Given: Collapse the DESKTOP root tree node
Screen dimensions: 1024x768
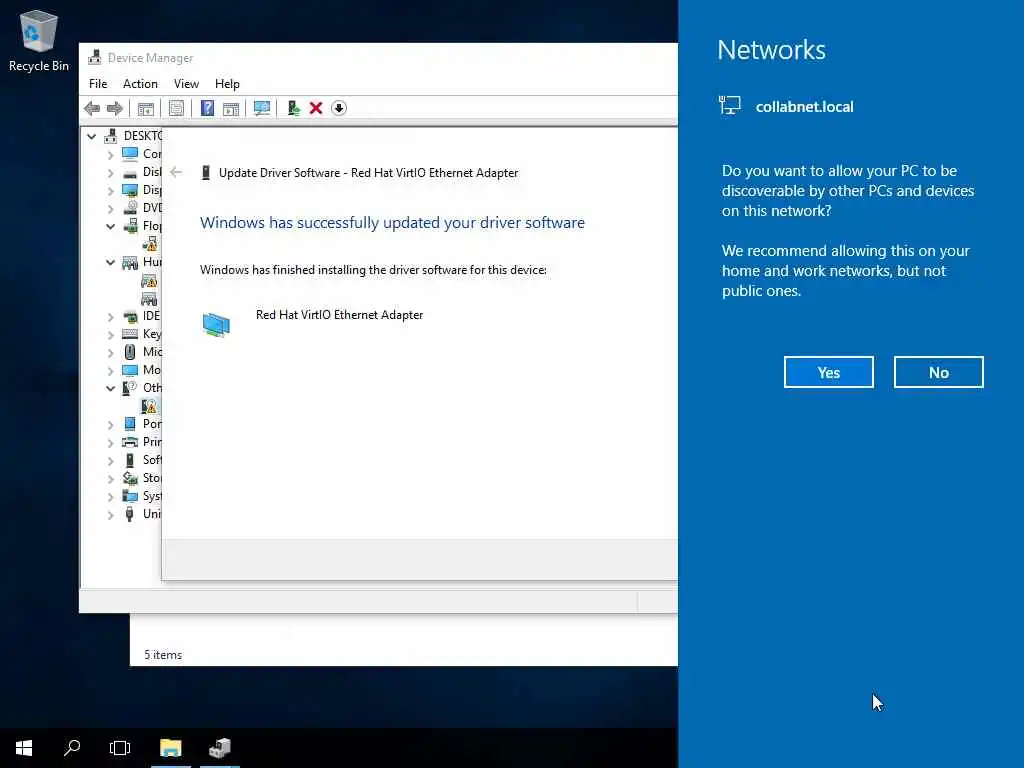Looking at the screenshot, I should [x=92, y=136].
